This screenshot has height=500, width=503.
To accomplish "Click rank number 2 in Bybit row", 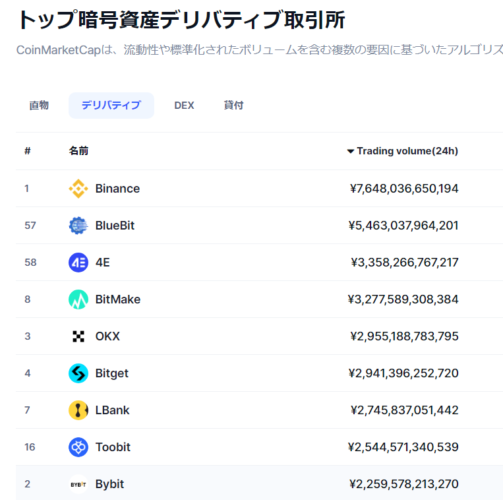I will pos(27,484).
